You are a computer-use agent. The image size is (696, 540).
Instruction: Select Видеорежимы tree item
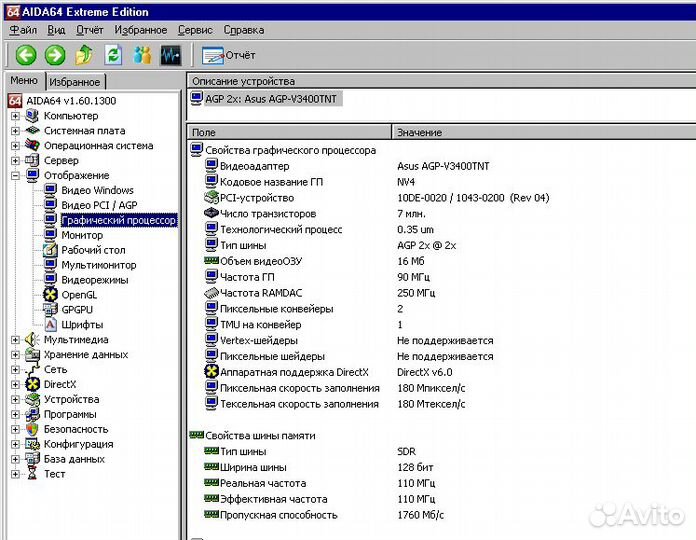coord(95,280)
